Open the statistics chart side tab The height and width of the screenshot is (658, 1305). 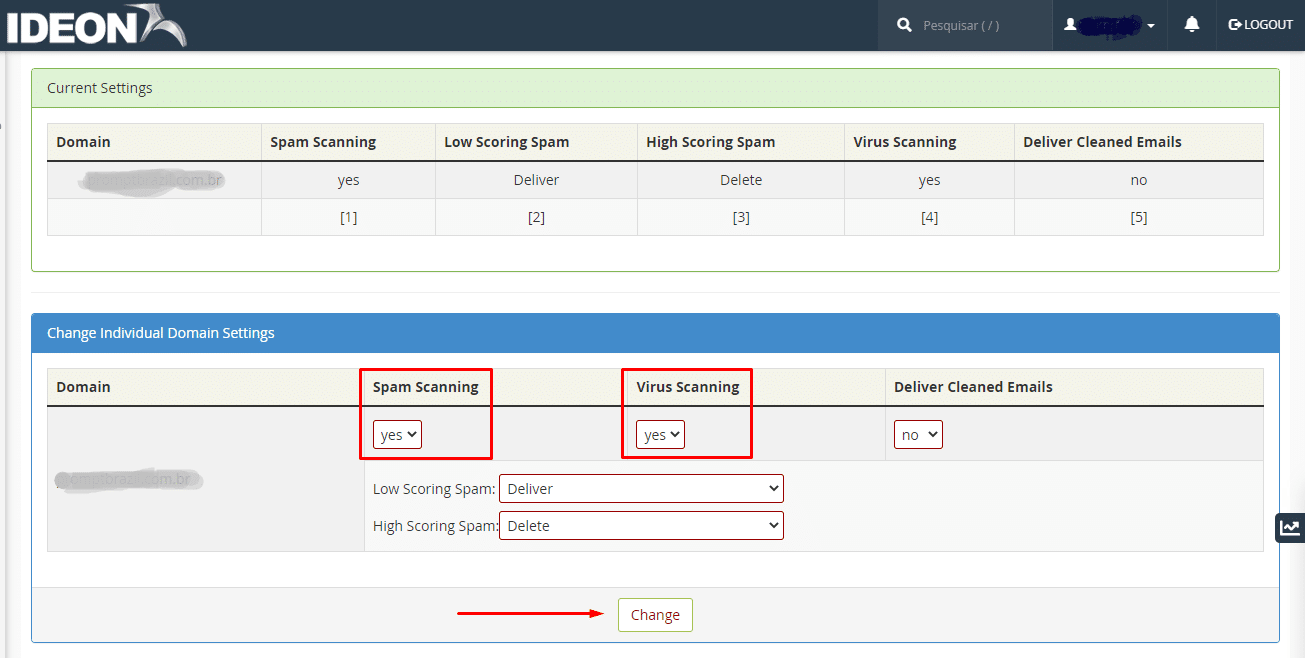pos(1290,528)
